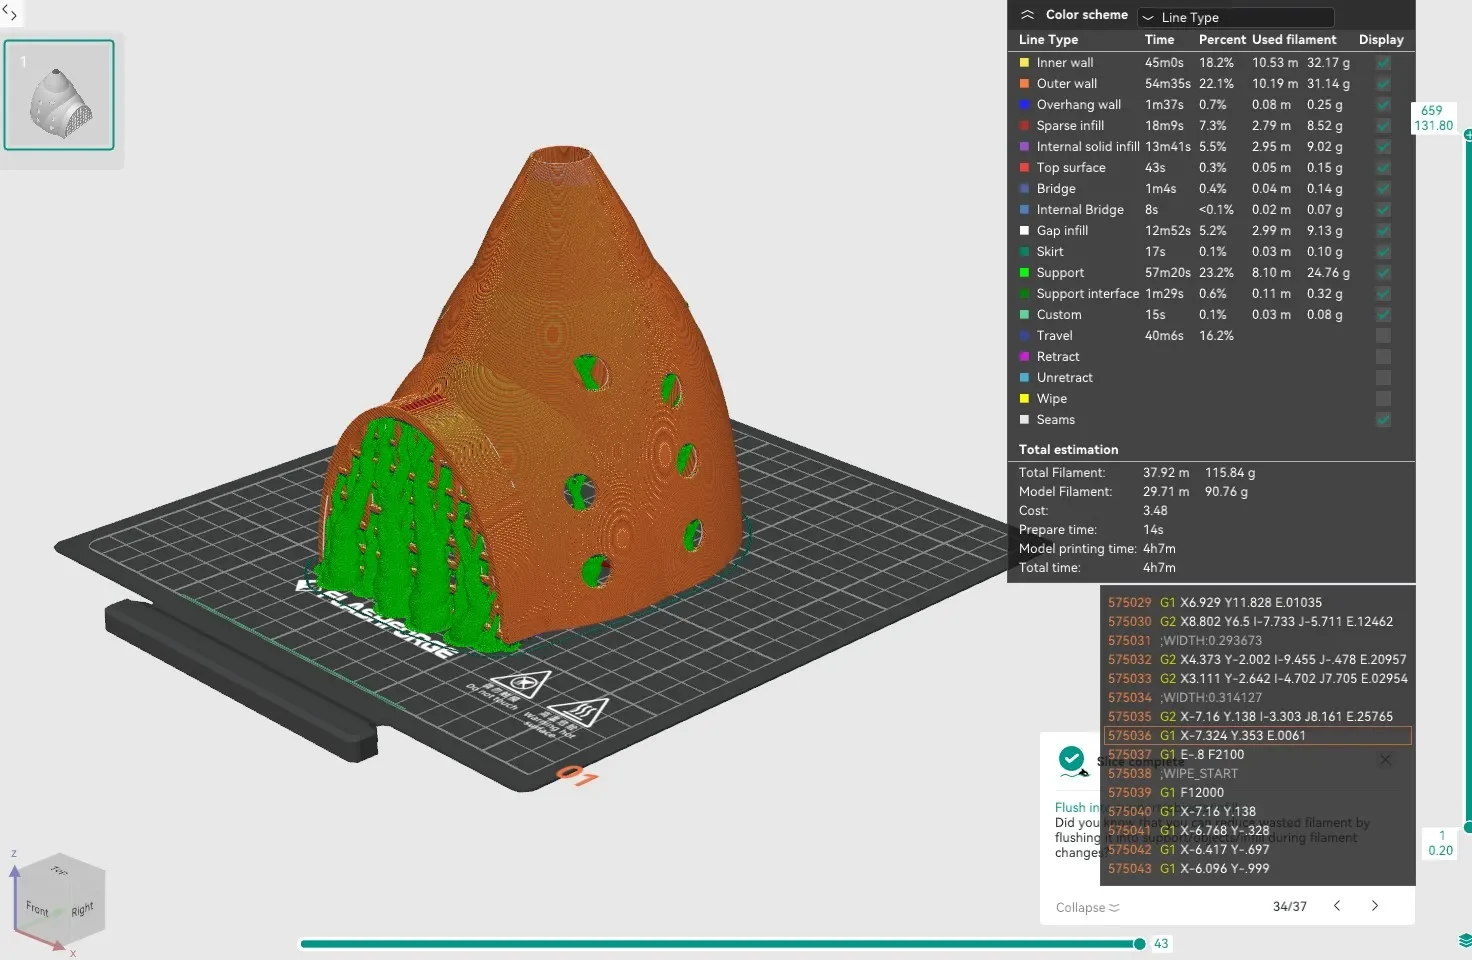The height and width of the screenshot is (960, 1472).
Task: Toggle Inner wall display checkbox
Action: tap(1383, 62)
